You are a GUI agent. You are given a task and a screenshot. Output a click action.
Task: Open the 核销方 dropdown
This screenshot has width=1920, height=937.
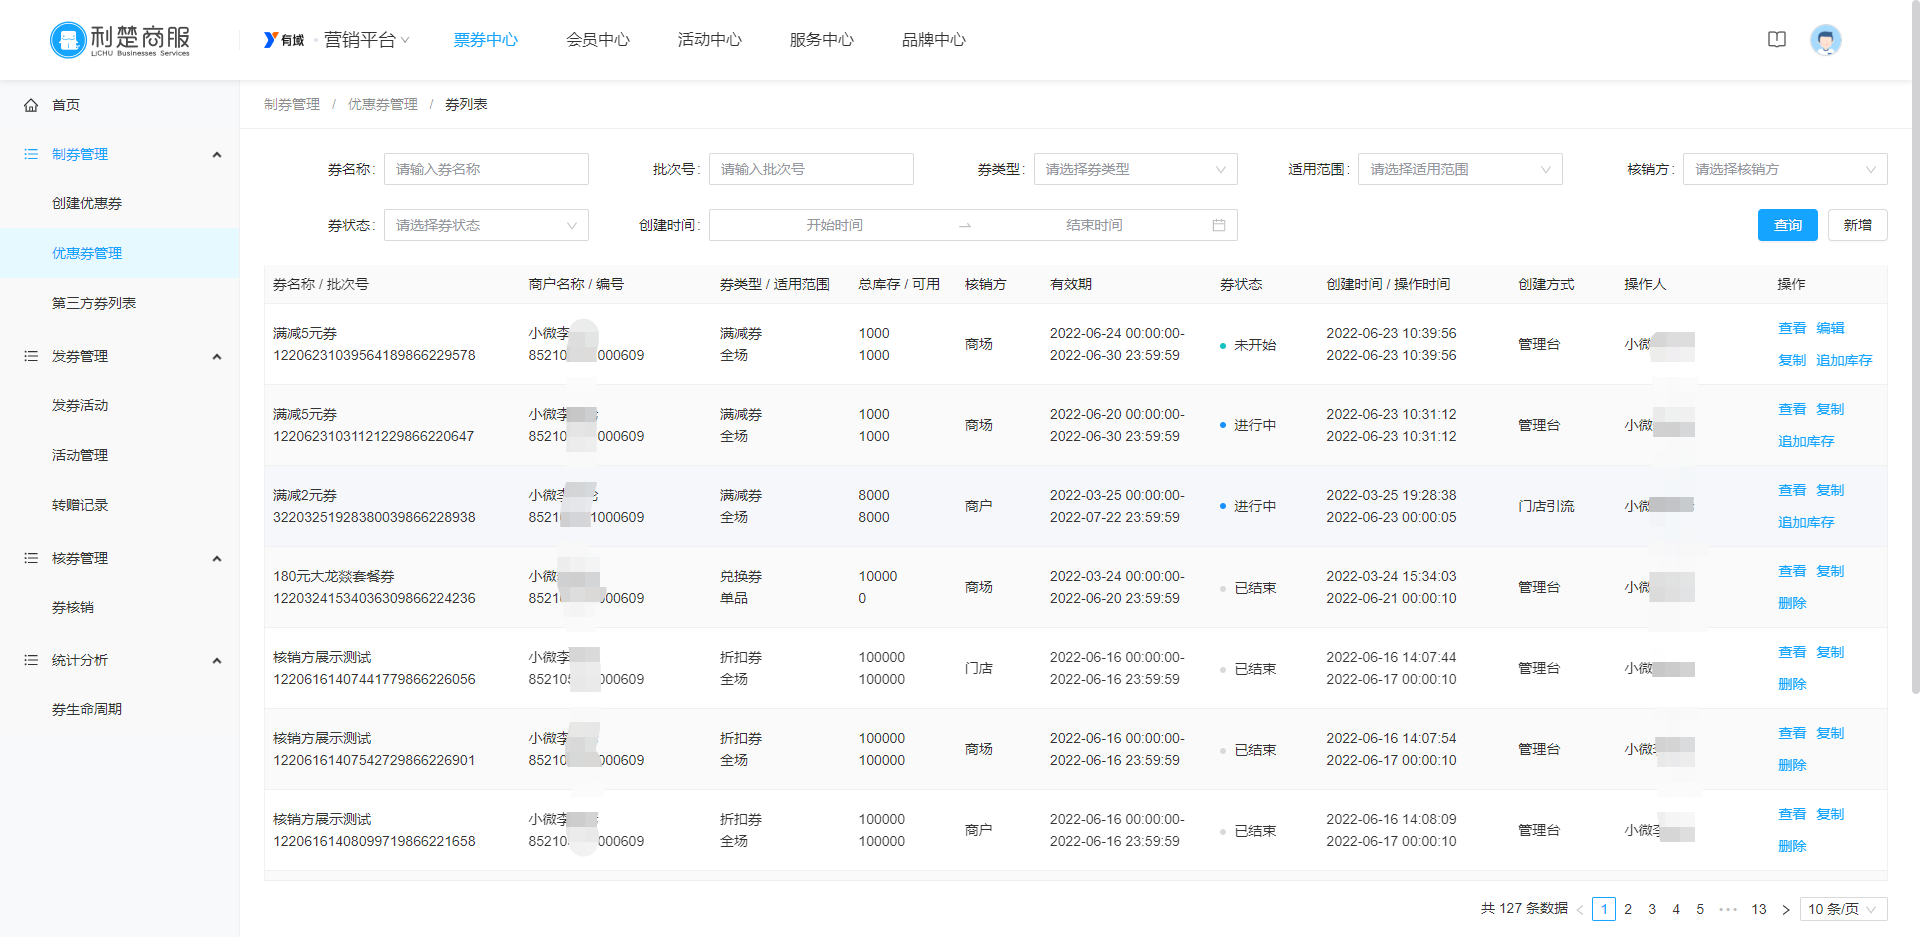pos(1785,169)
